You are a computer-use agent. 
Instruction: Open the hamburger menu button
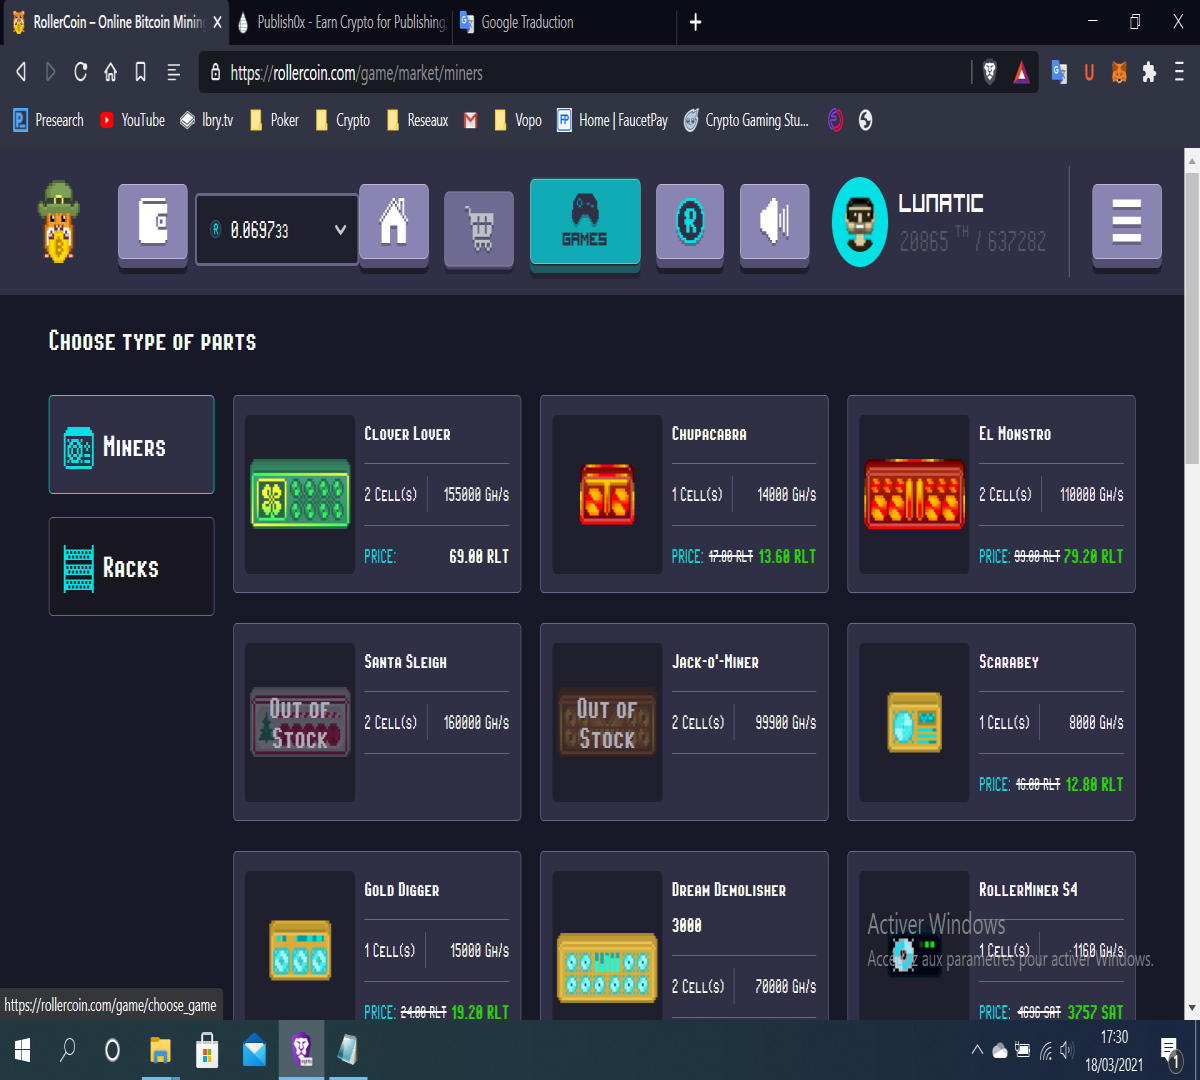click(1127, 223)
